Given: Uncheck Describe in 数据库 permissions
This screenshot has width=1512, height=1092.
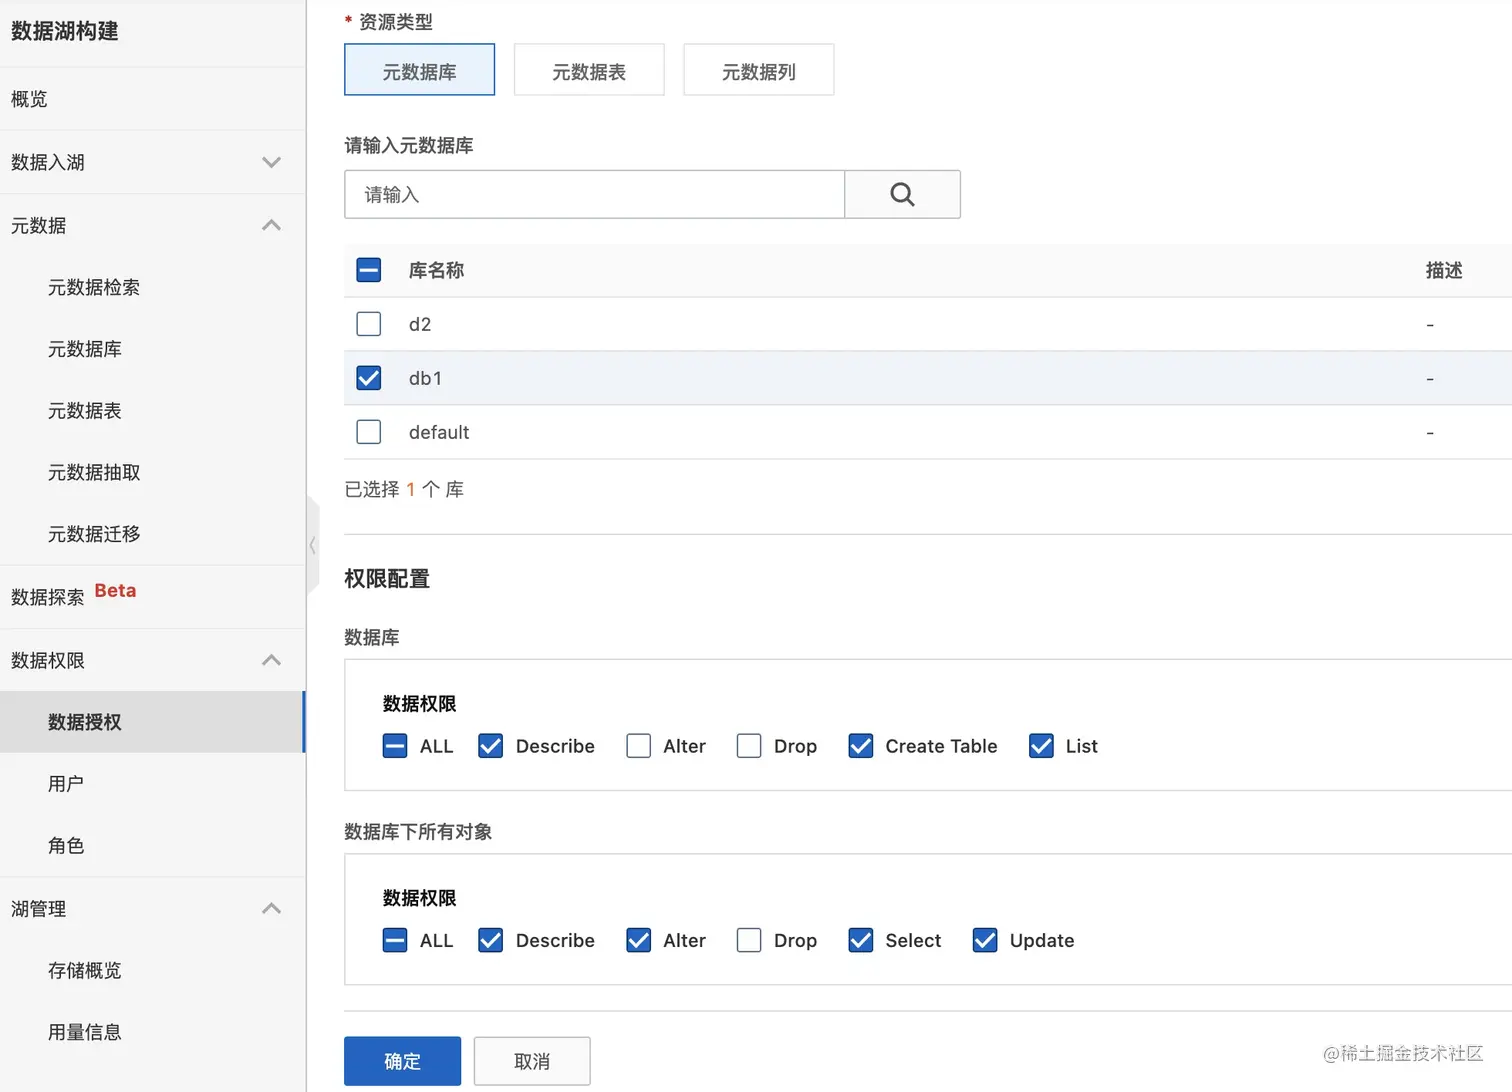Looking at the screenshot, I should click(490, 746).
